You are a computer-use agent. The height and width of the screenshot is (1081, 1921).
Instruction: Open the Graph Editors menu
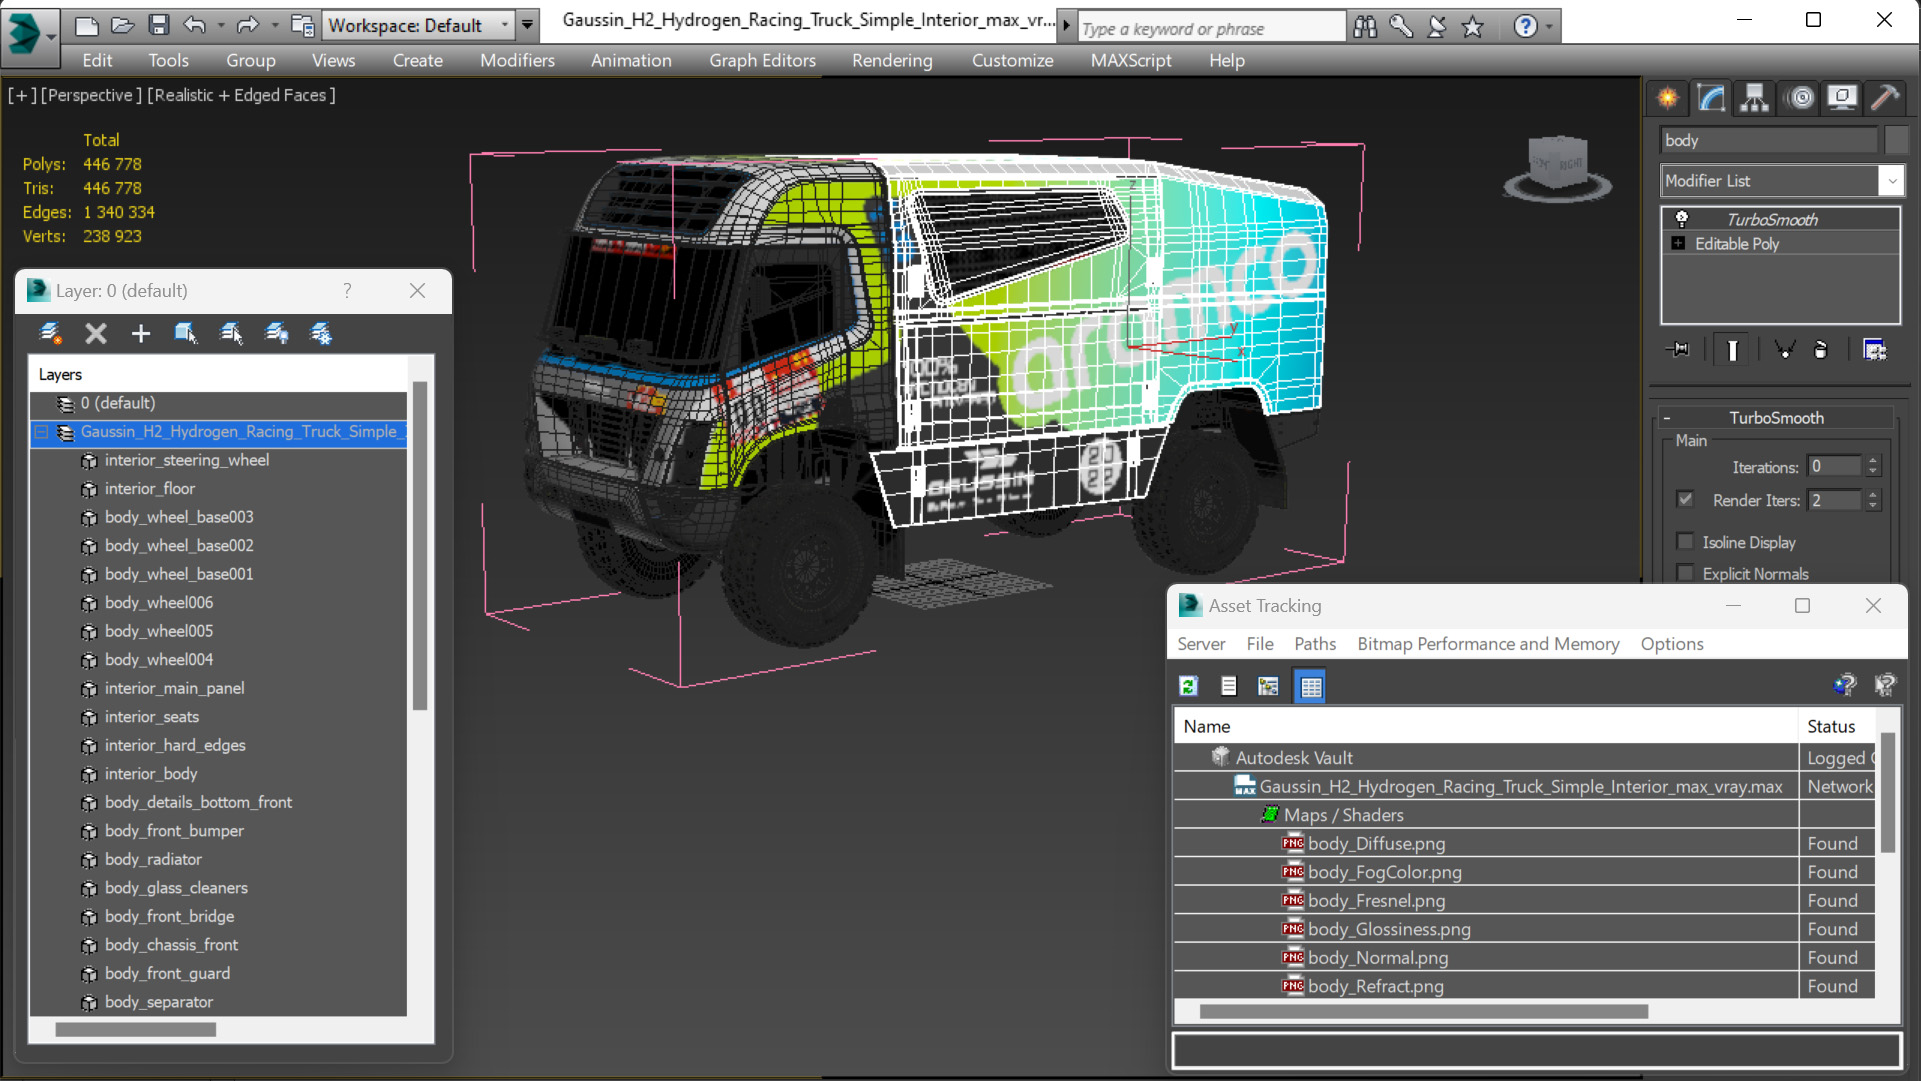[x=762, y=61]
